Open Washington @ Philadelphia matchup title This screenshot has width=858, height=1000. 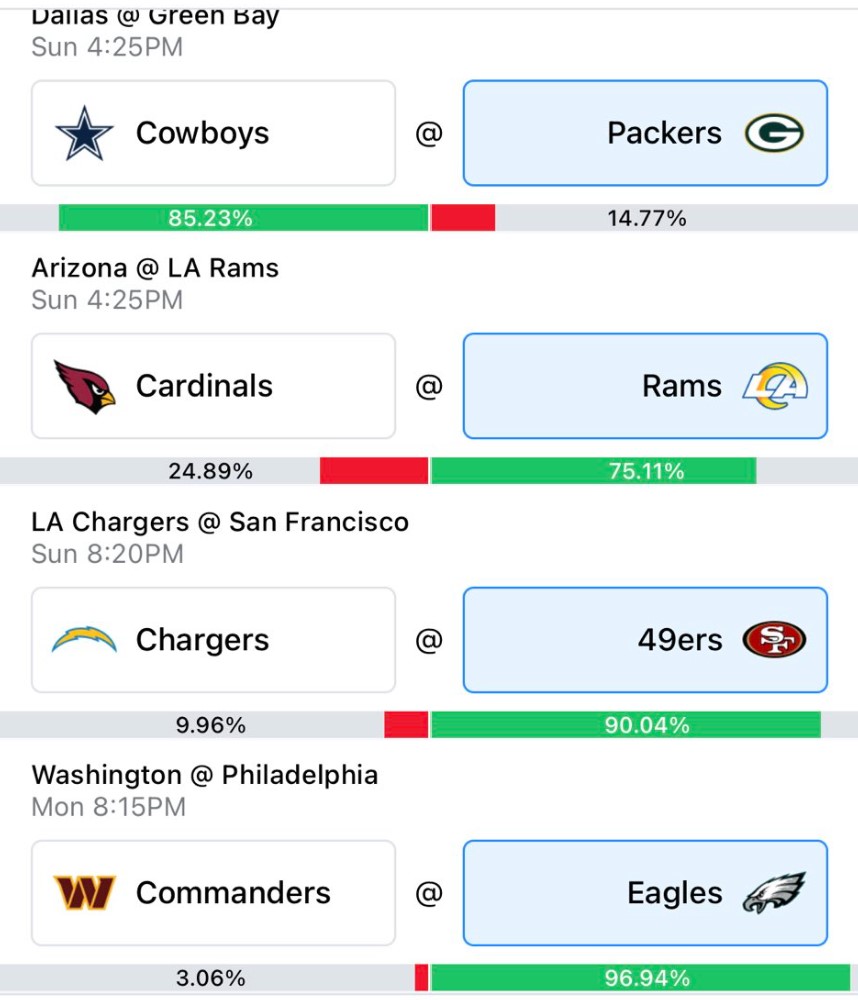pos(205,775)
